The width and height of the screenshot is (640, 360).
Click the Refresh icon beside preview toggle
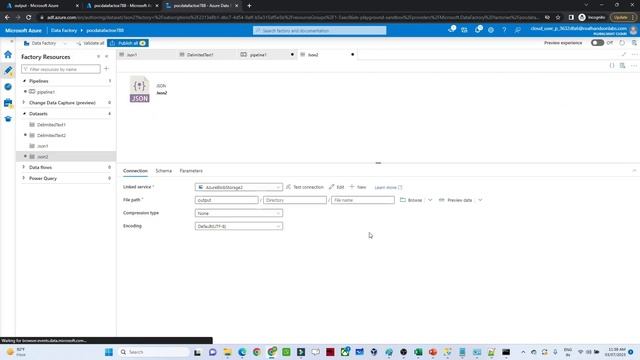[x=622, y=43]
